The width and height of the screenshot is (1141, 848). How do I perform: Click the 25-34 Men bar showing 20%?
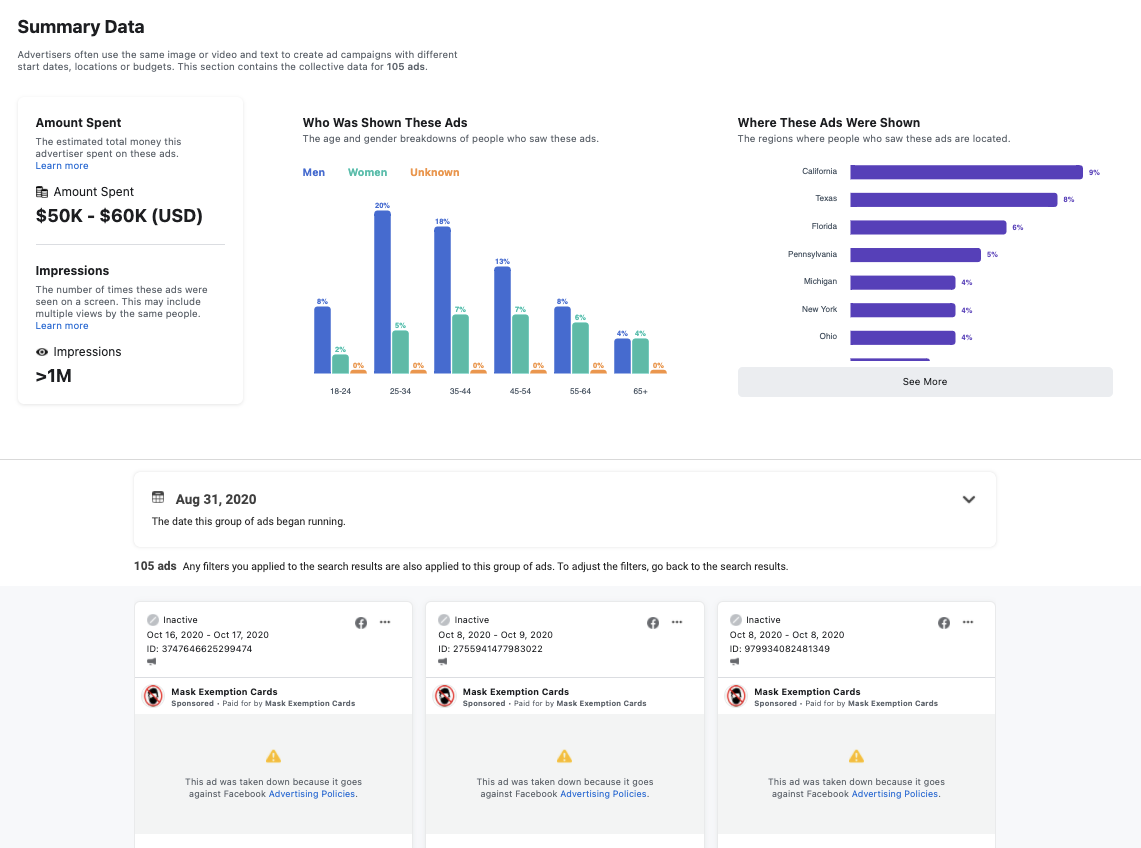pyautogui.click(x=382, y=290)
